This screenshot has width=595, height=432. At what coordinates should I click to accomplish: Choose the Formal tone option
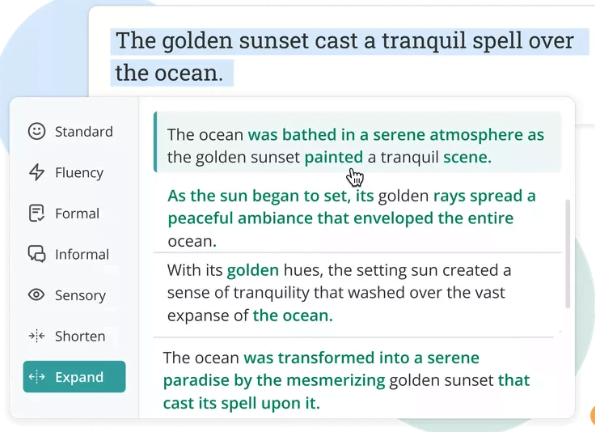pos(77,213)
